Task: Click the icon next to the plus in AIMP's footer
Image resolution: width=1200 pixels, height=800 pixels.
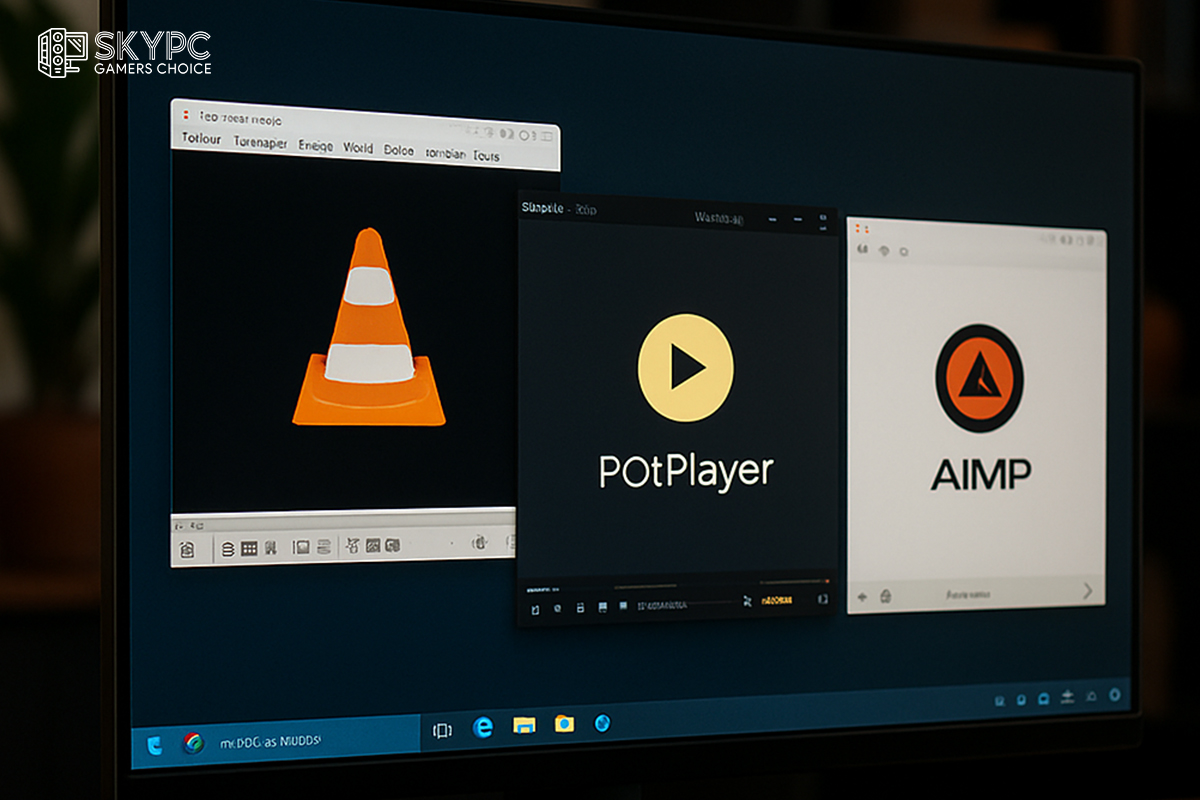Action: click(885, 597)
